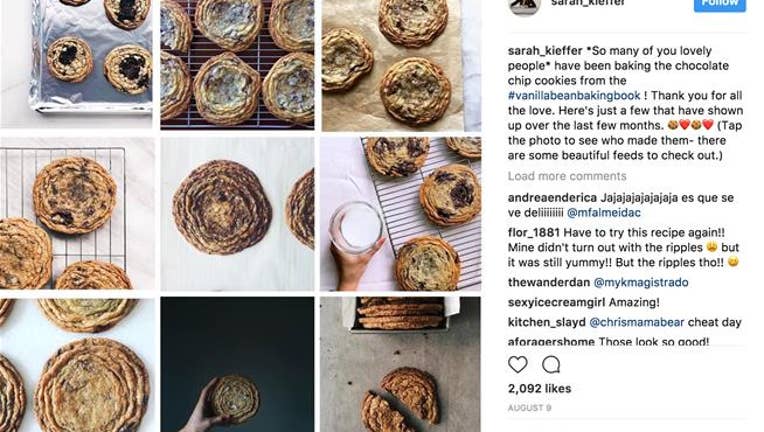Expand Load more comments
The image size is (764, 432).
point(567,176)
